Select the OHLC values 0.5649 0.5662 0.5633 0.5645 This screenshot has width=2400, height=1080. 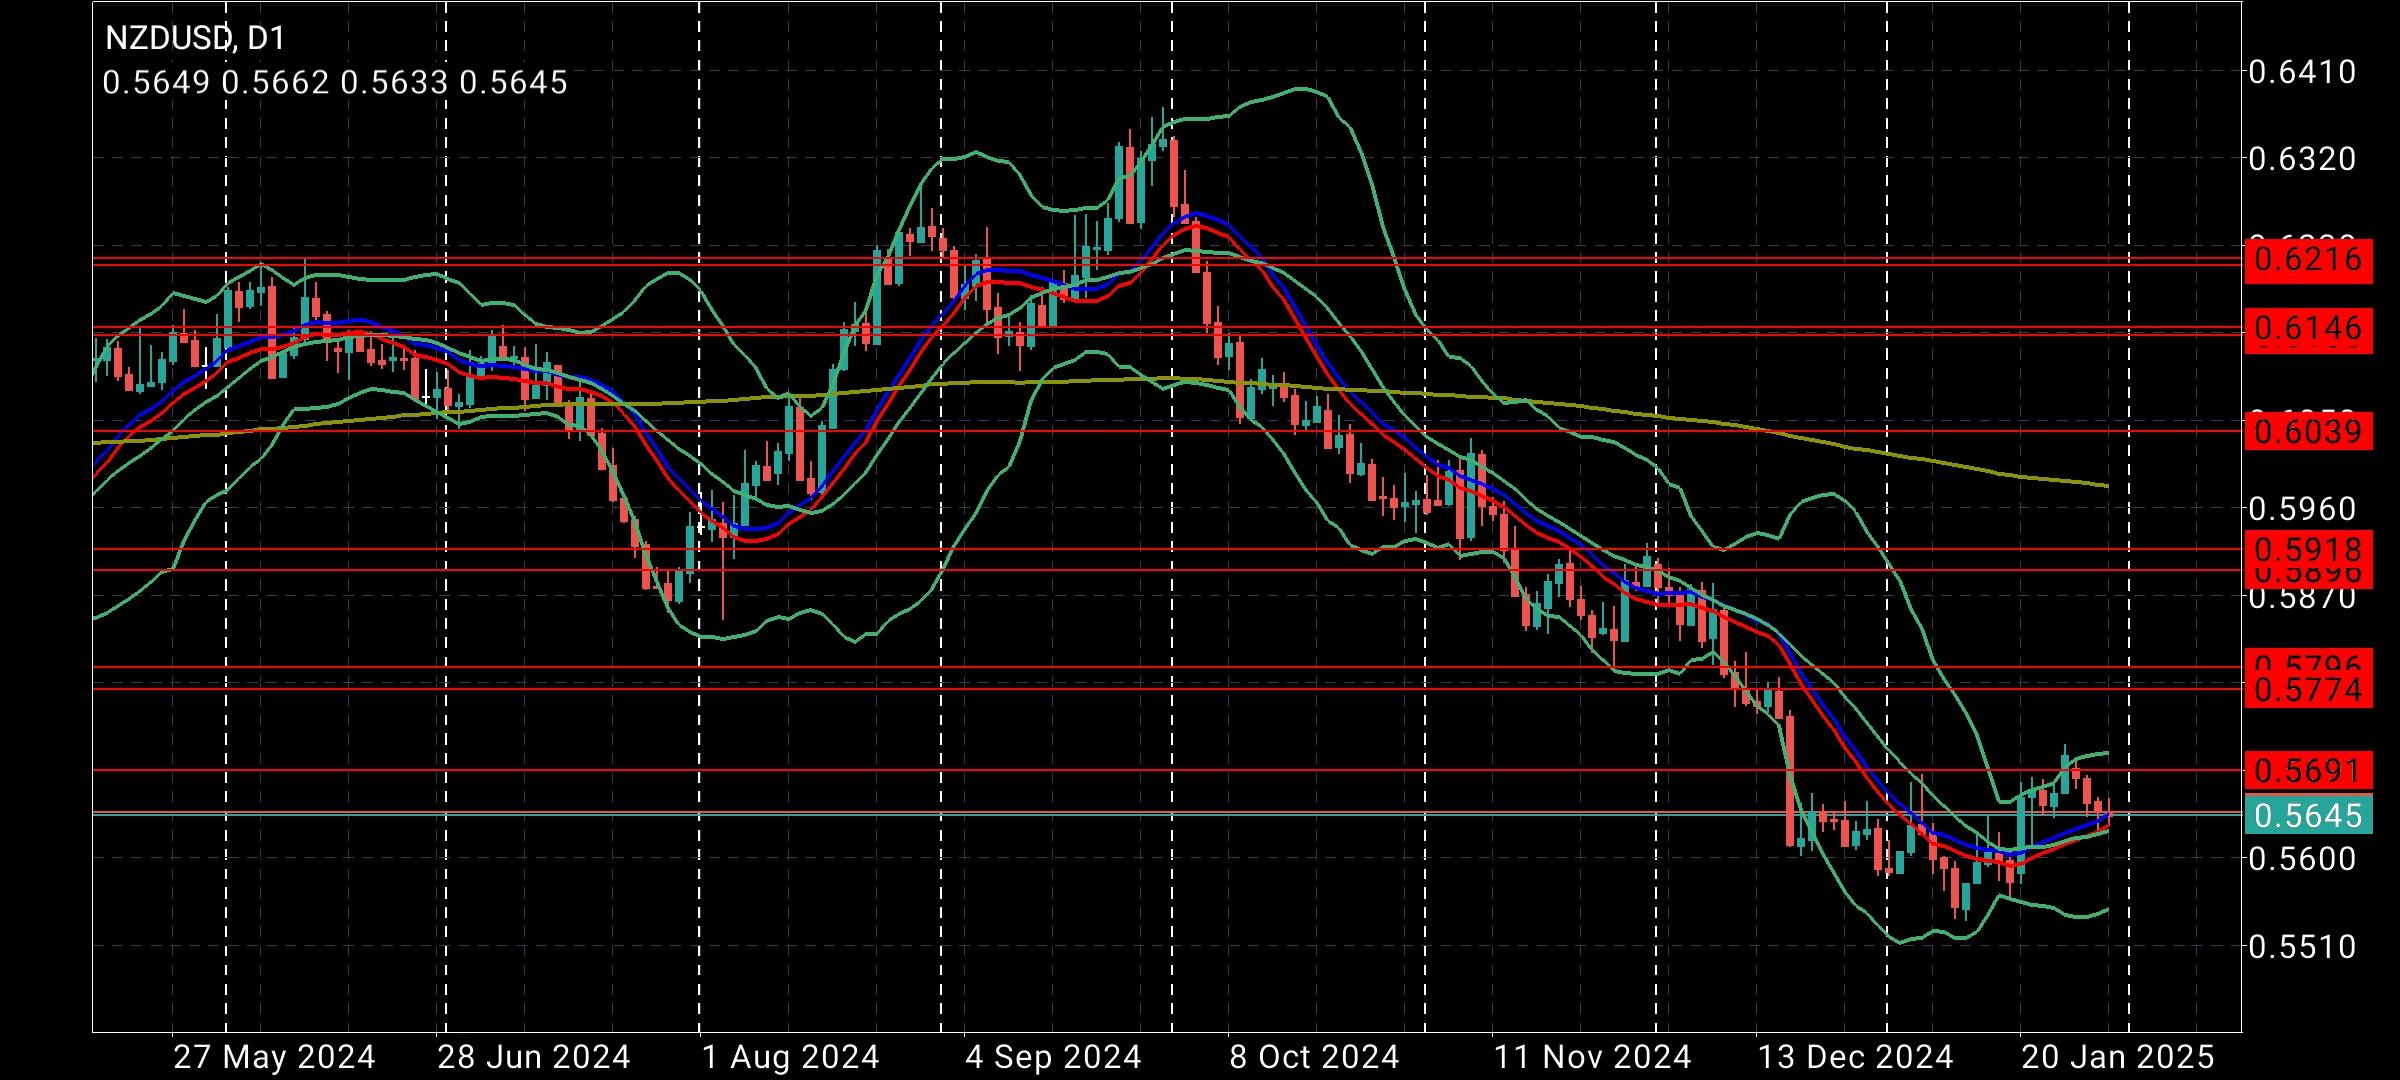click(335, 82)
